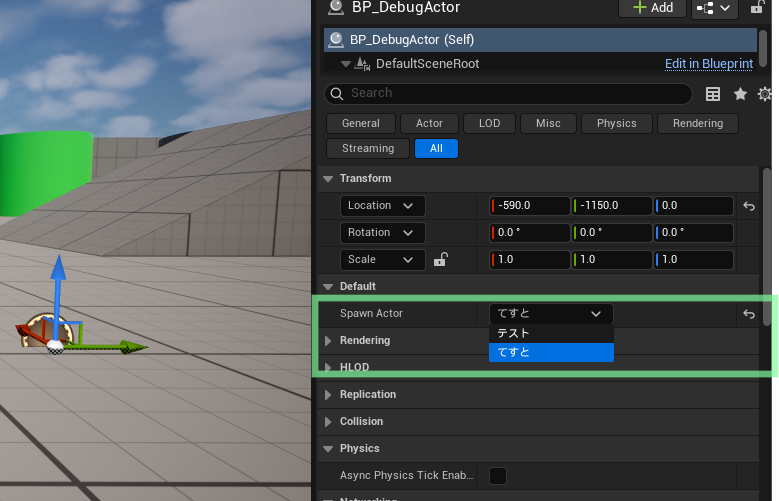Enable Async Physics Tick checkbox
The height and width of the screenshot is (501, 779).
498,476
